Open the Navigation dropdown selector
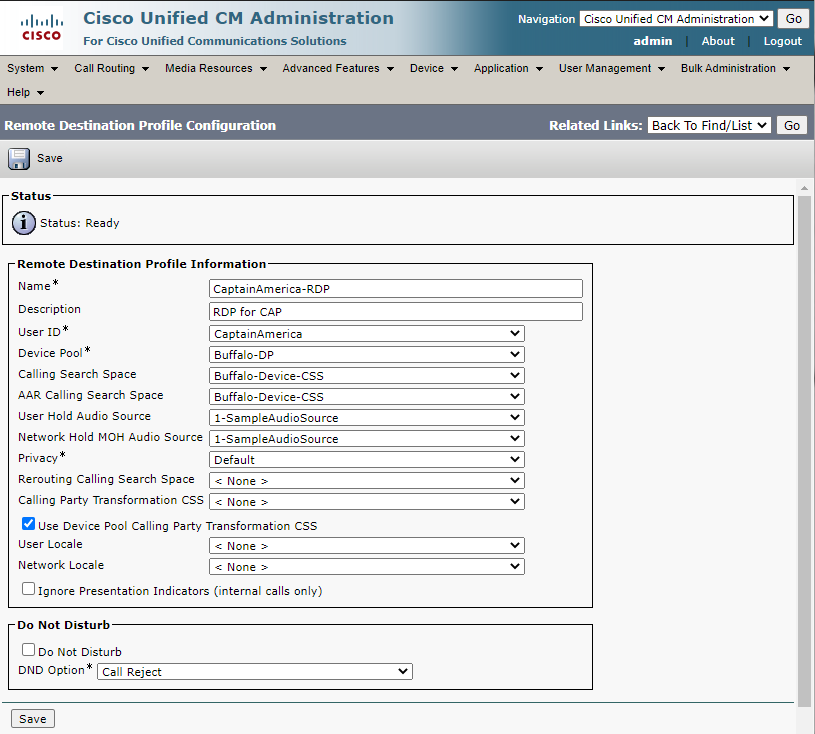This screenshot has width=815, height=734. [x=676, y=19]
